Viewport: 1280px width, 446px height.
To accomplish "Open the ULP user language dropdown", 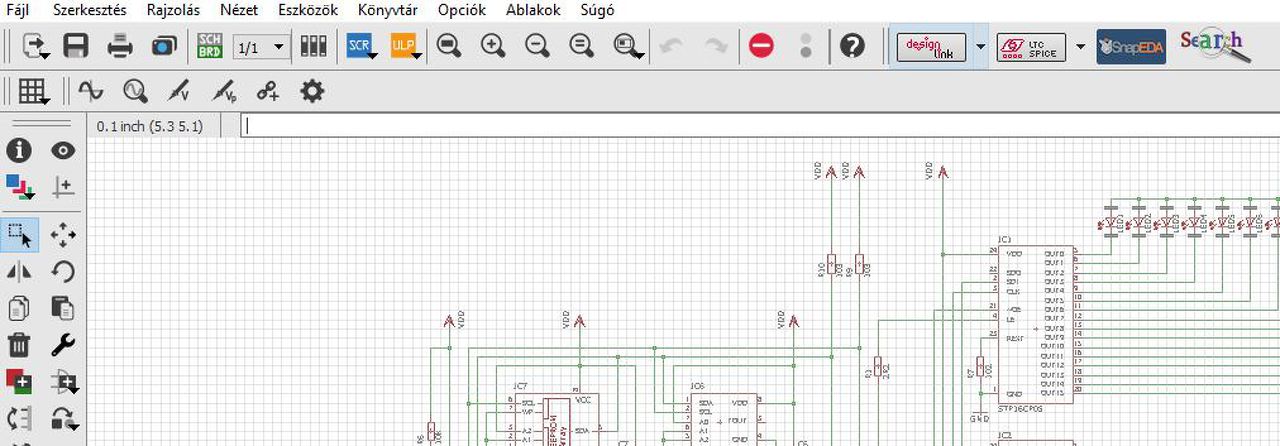I will click(405, 46).
